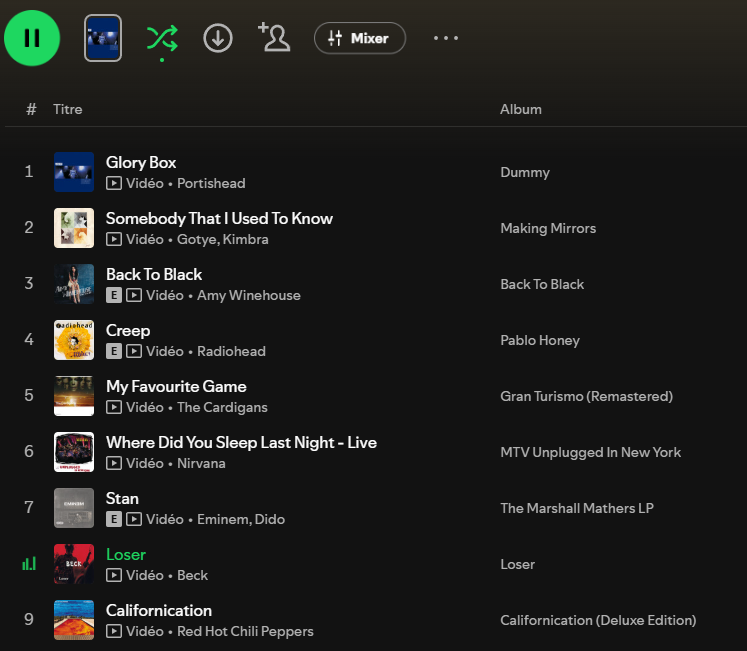
Task: Open artist Eminem
Action: coord(223,519)
